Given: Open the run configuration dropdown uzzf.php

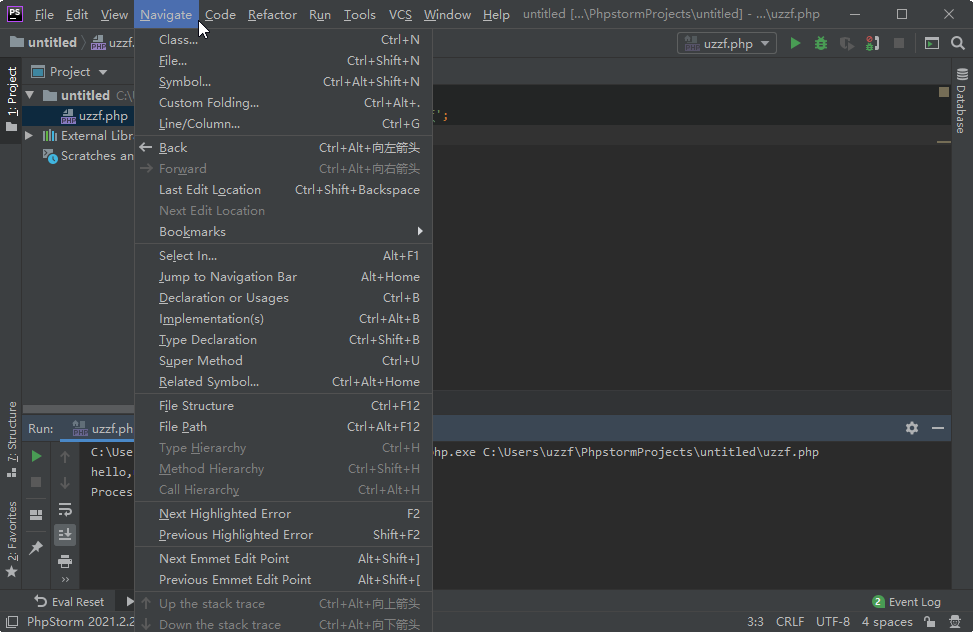Looking at the screenshot, I should 727,43.
